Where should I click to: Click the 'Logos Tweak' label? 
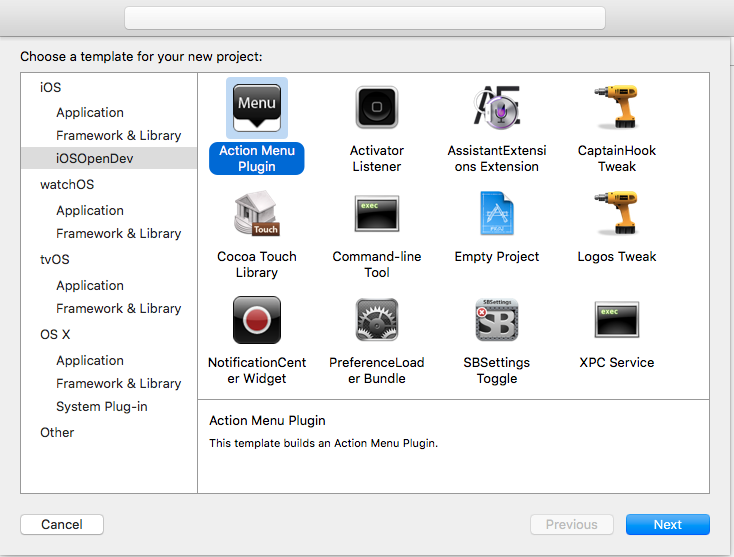click(617, 257)
